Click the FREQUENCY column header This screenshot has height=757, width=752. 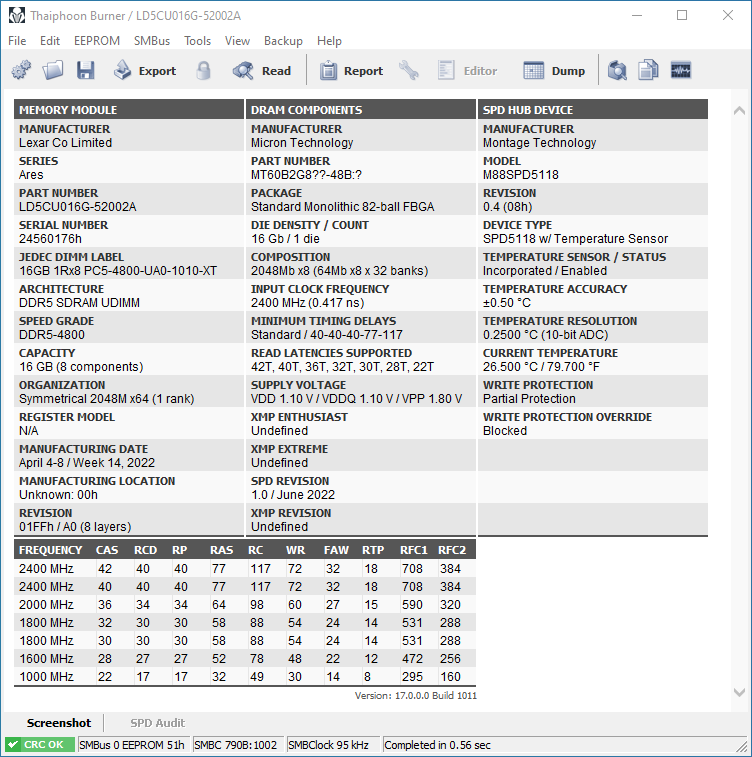point(51,550)
